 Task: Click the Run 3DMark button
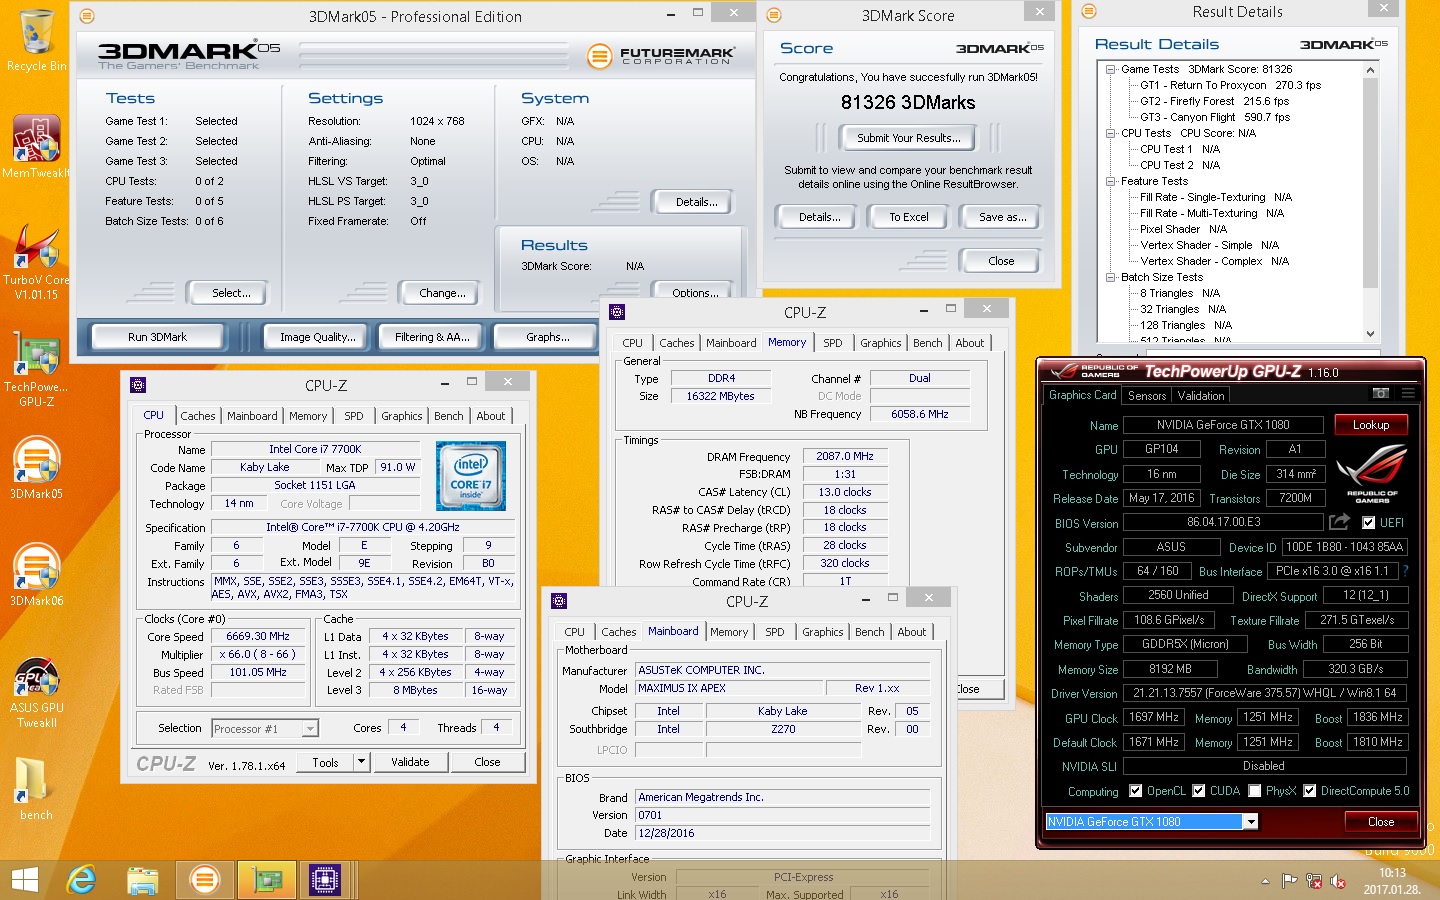pos(158,337)
